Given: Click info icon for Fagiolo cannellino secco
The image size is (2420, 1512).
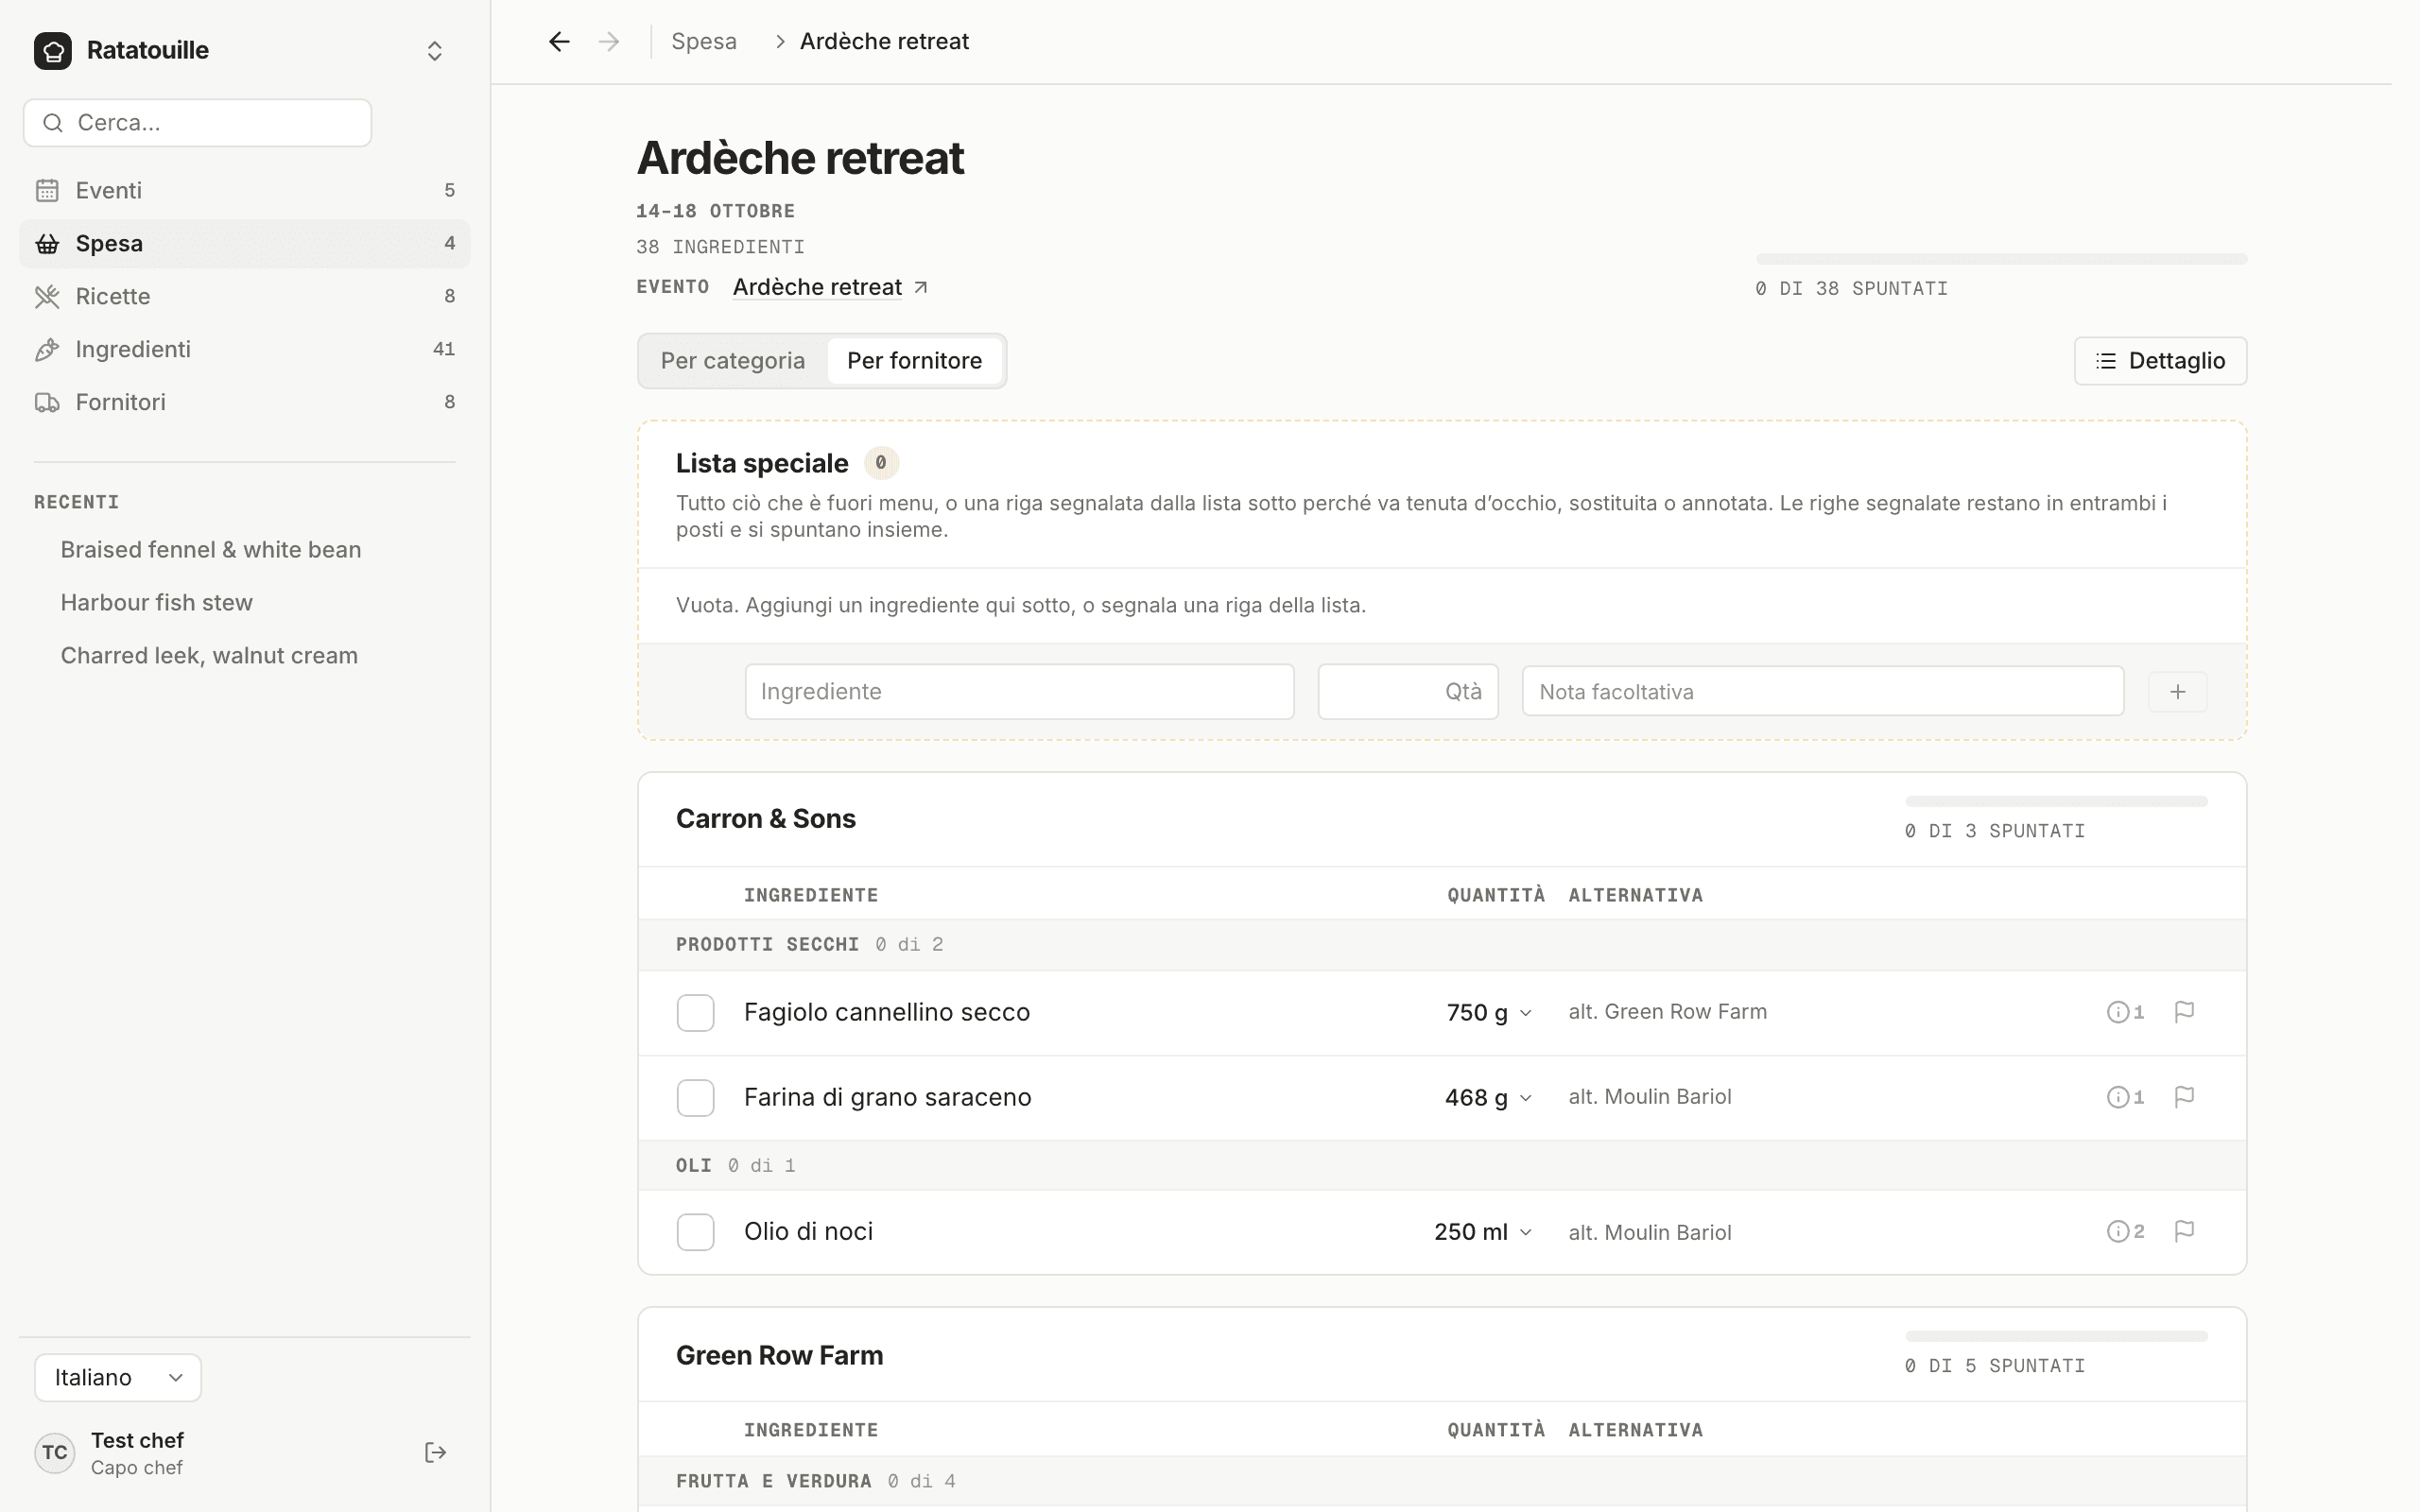Looking at the screenshot, I should pyautogui.click(x=2125, y=1012).
